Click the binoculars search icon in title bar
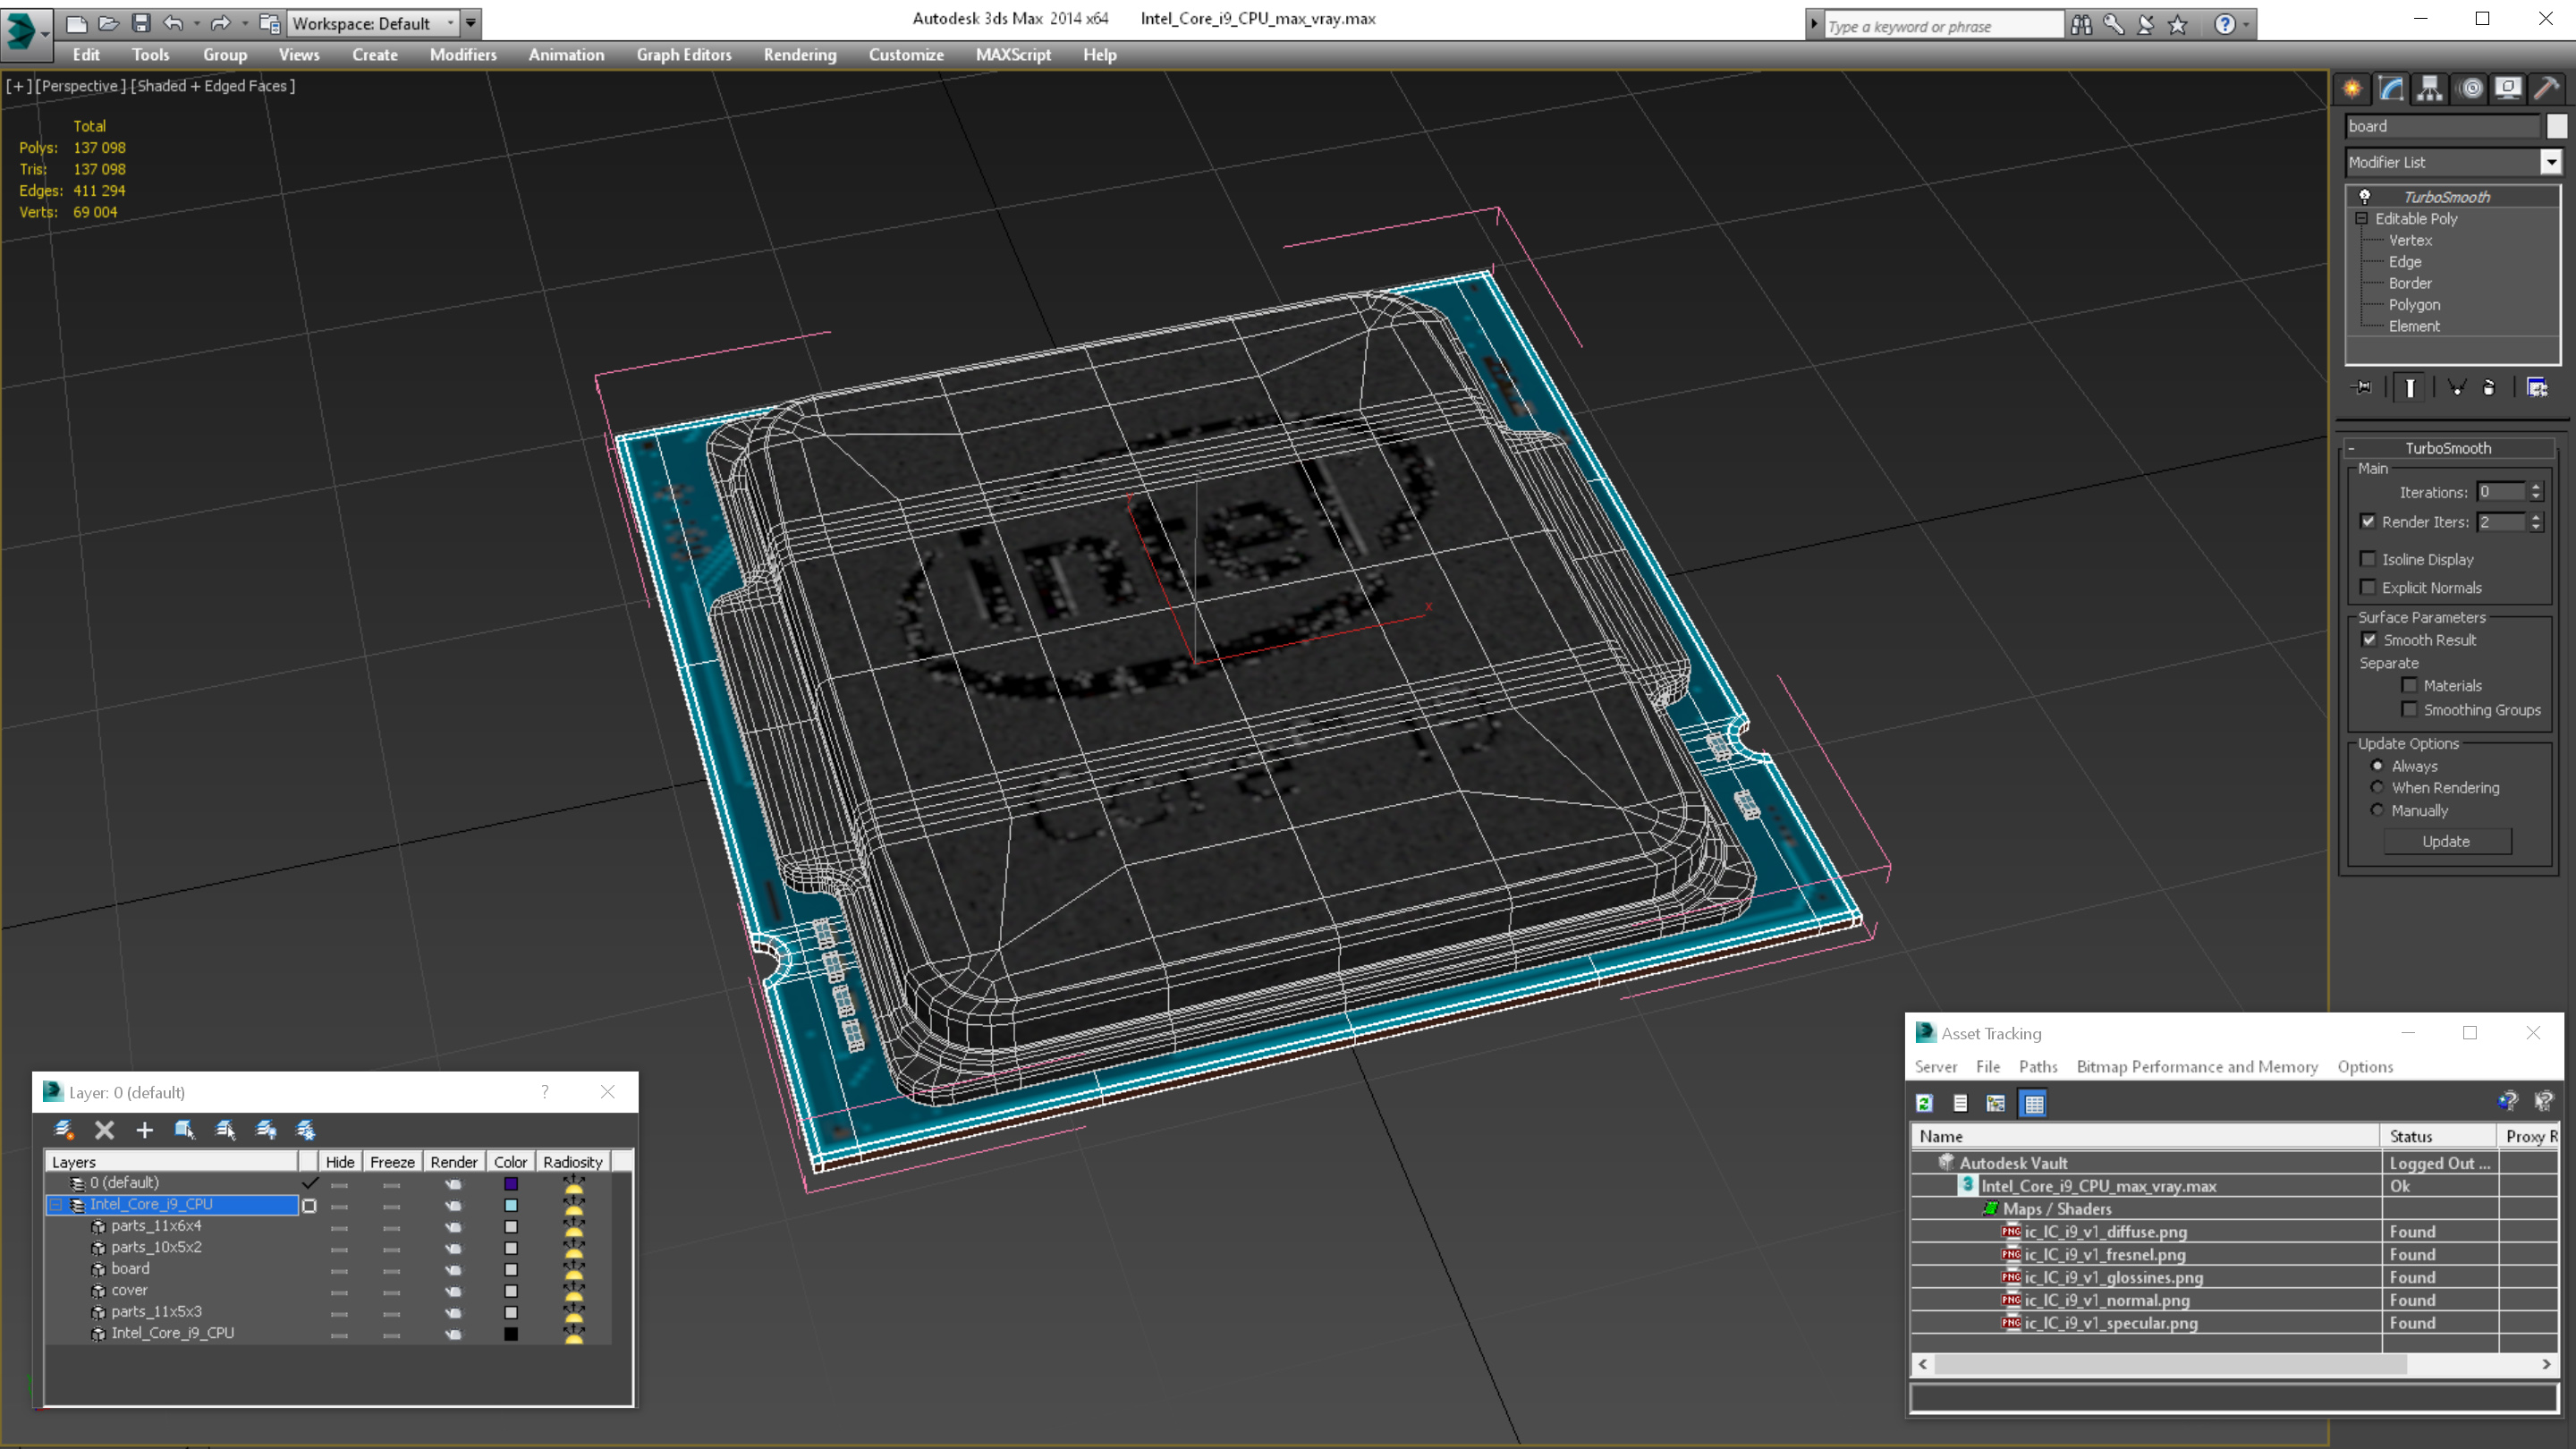Viewport: 2576px width, 1449px height. [x=2081, y=25]
